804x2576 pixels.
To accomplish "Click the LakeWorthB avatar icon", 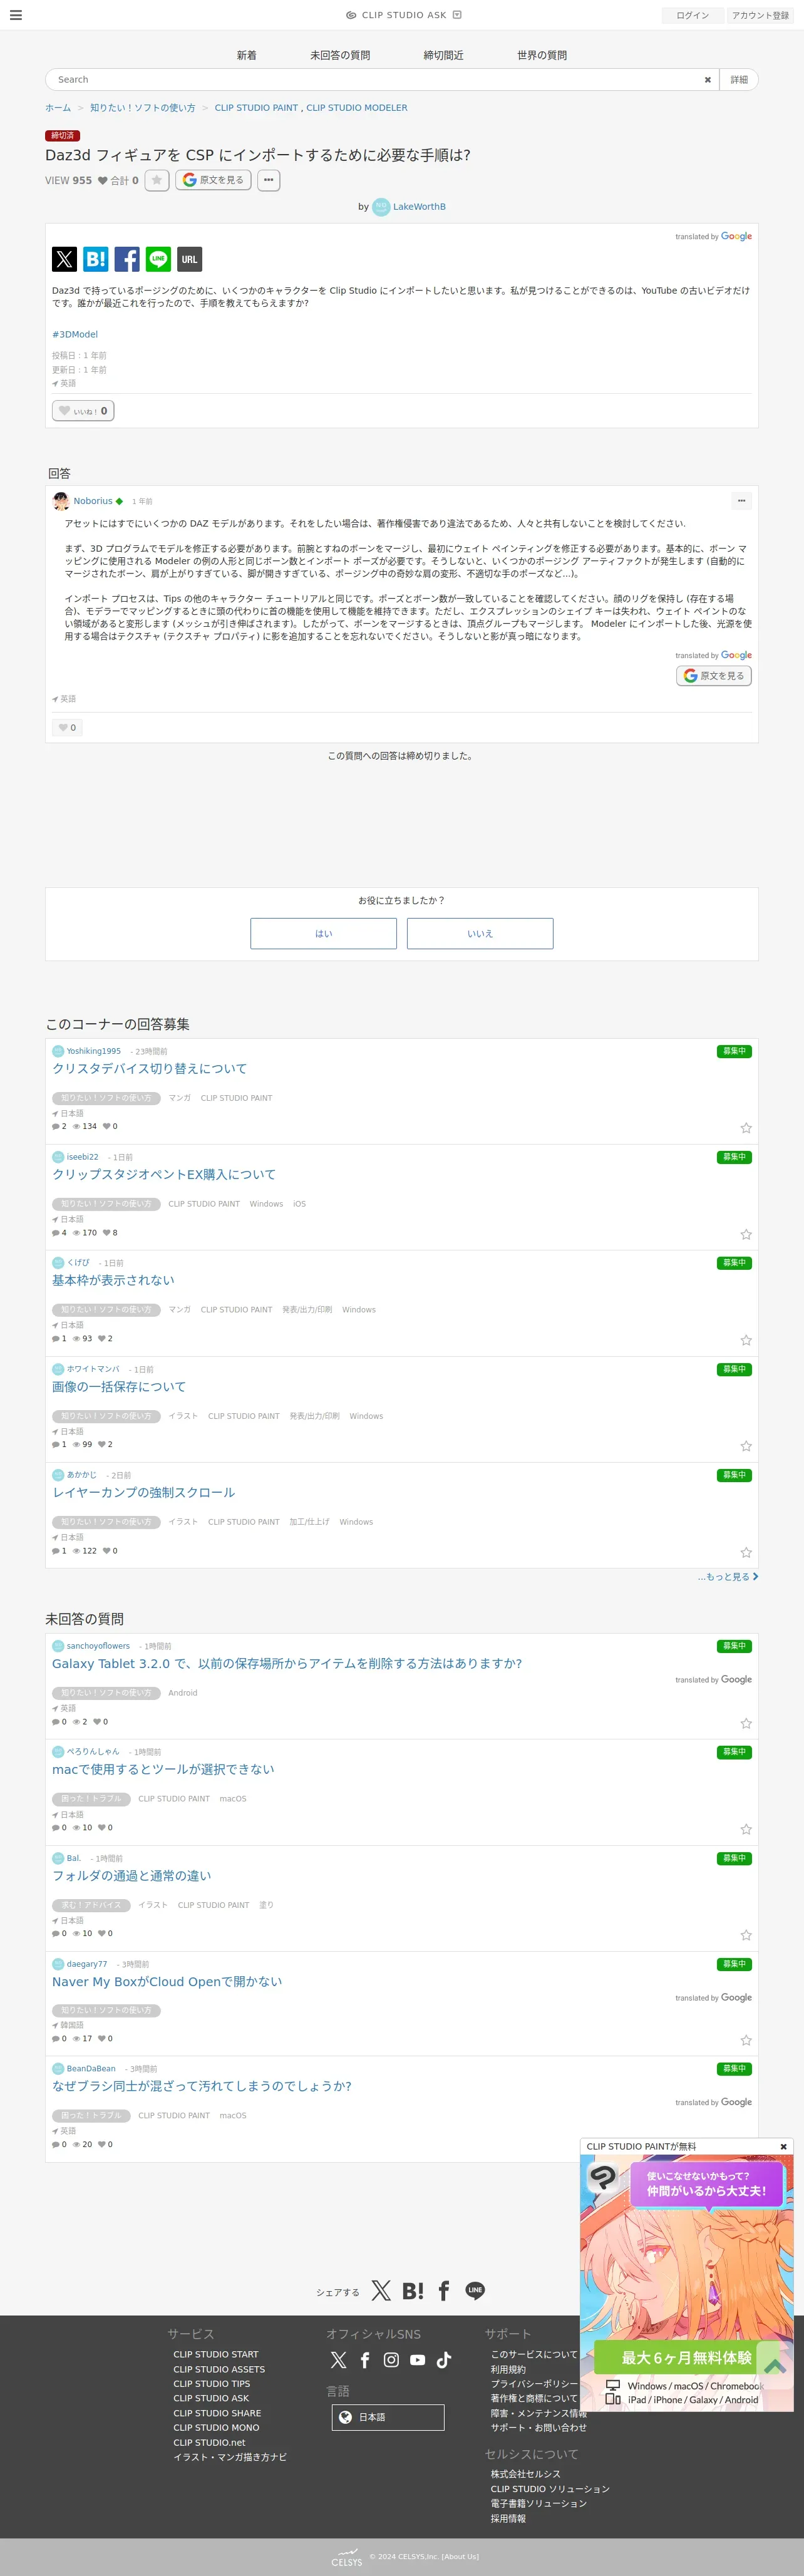I will coord(381,207).
